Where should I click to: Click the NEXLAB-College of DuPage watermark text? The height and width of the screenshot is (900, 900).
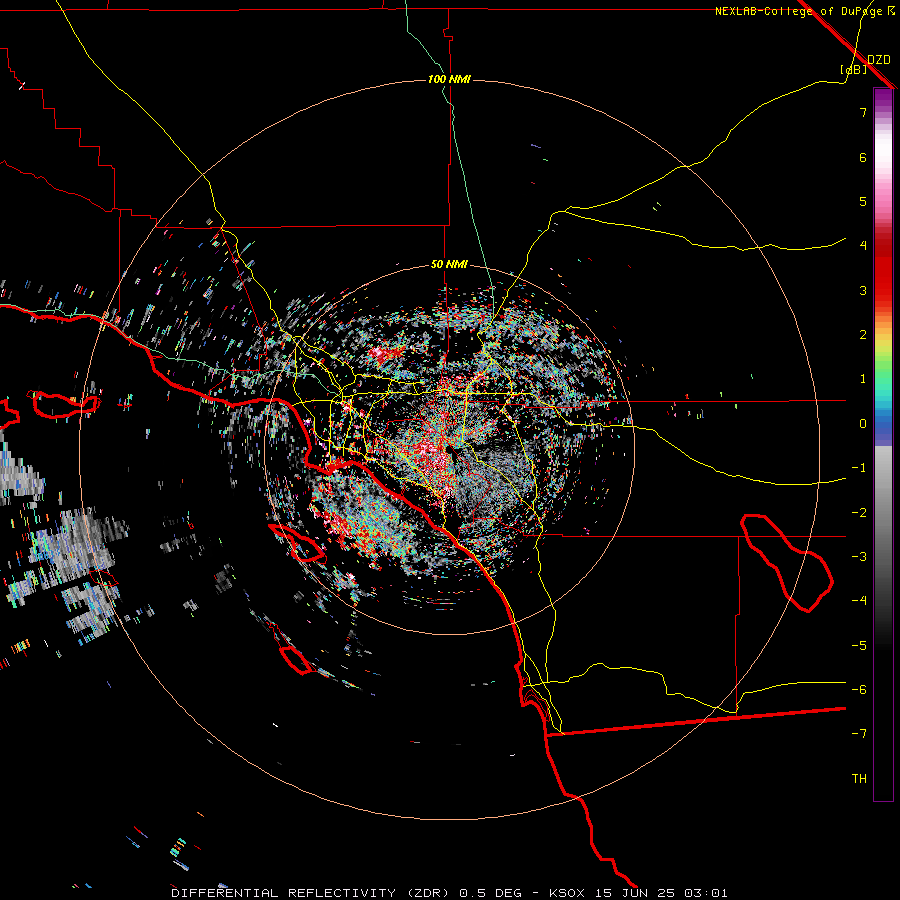pyautogui.click(x=804, y=11)
